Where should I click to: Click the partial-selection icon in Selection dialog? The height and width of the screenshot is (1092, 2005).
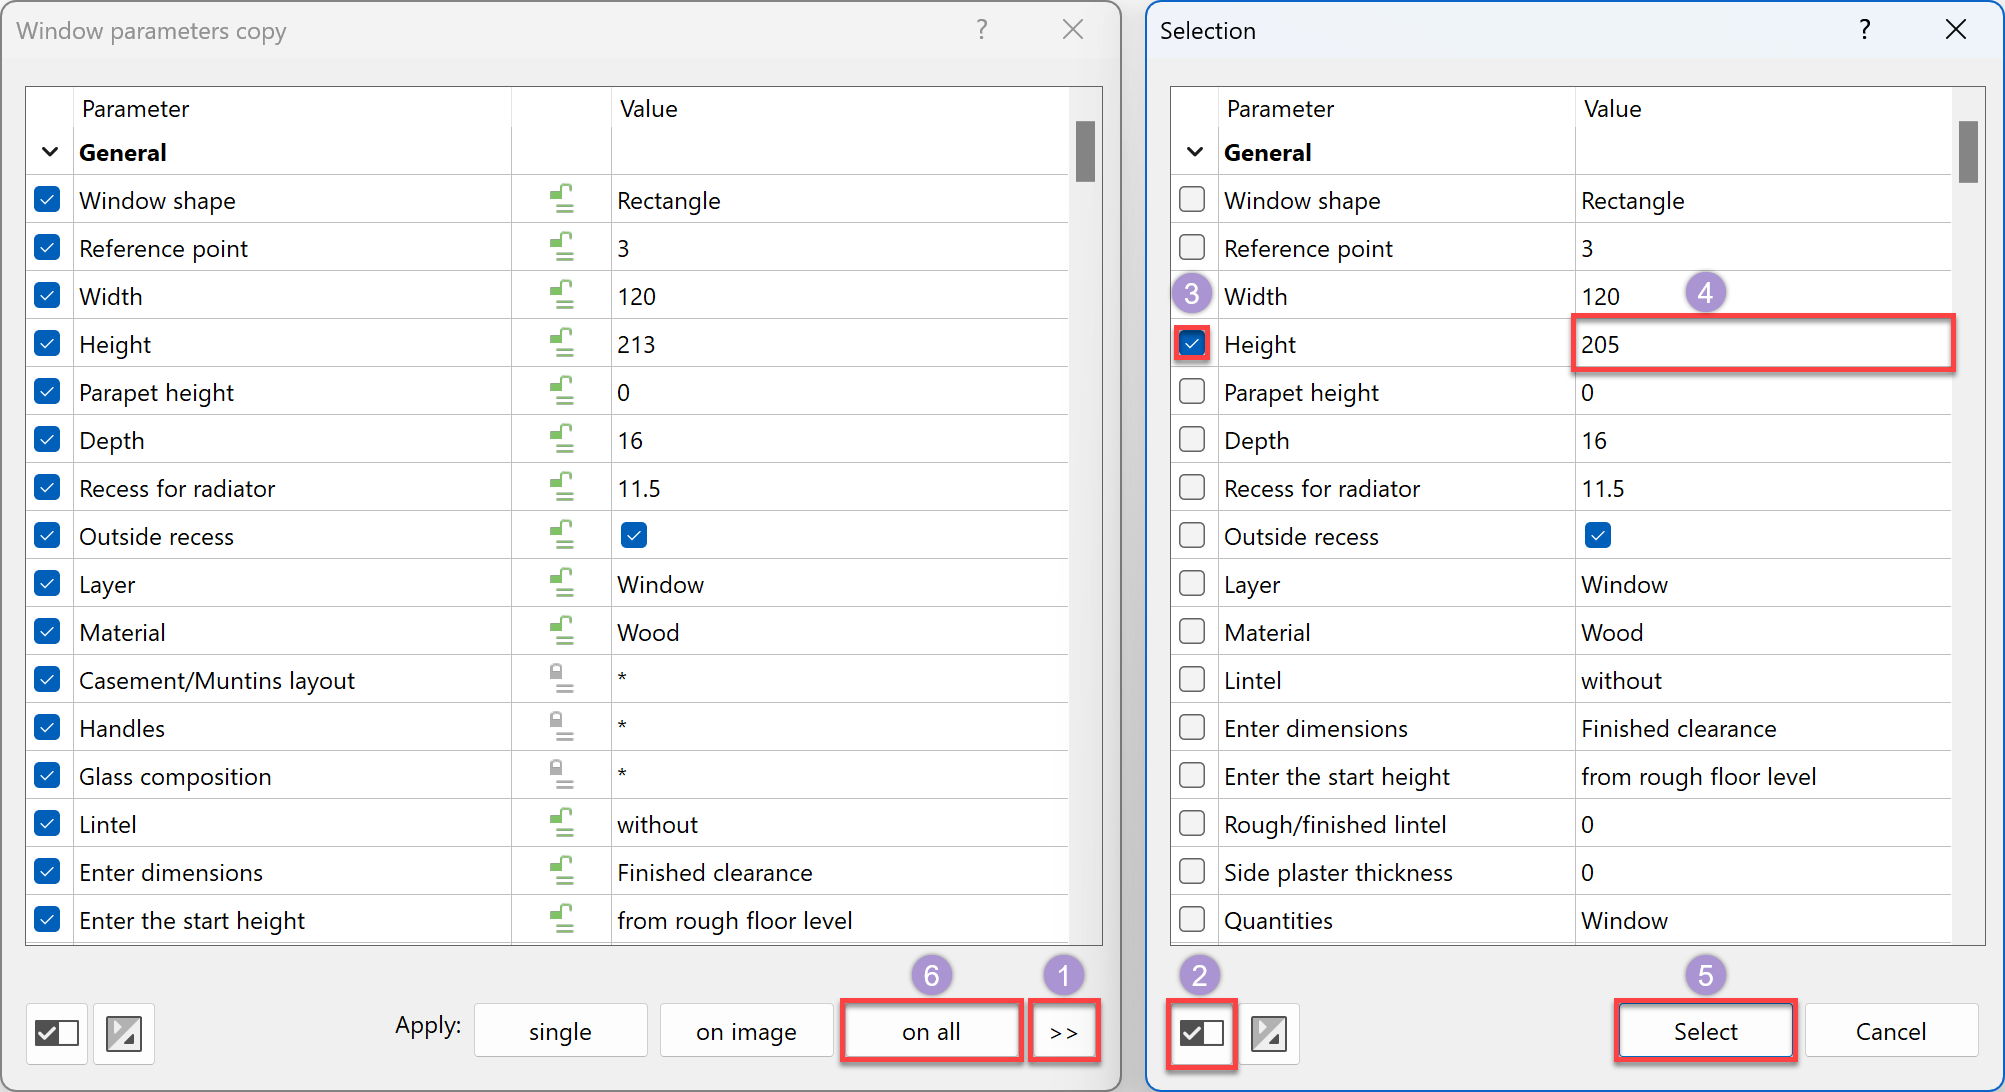pyautogui.click(x=1269, y=1034)
